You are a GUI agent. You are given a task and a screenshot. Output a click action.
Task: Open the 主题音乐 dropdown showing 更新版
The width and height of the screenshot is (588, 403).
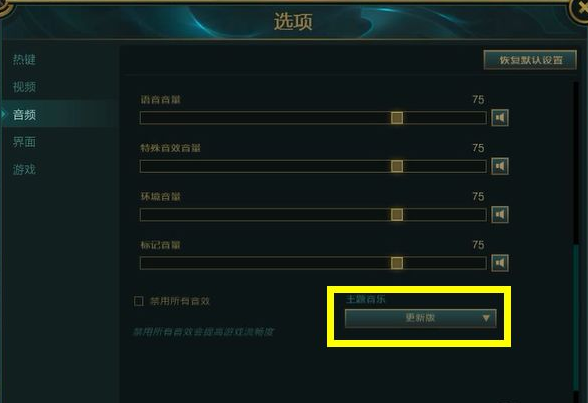pyautogui.click(x=421, y=318)
